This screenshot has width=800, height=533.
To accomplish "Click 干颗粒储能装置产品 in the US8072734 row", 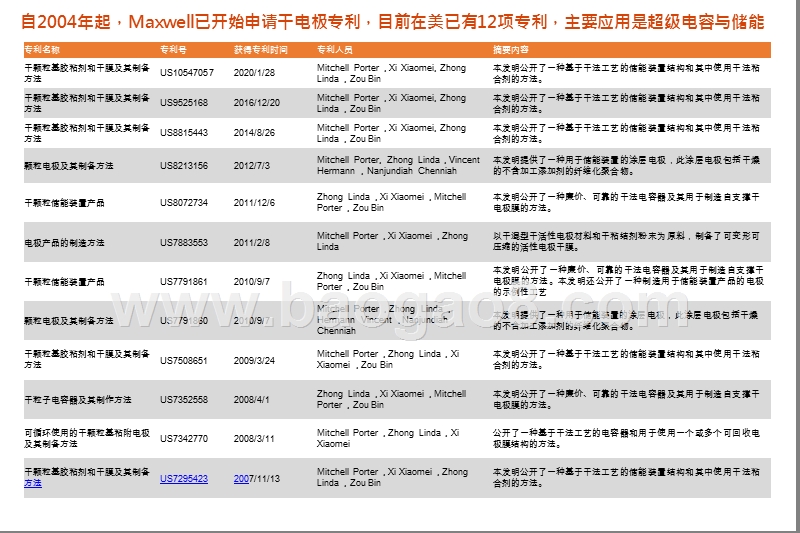I will (x=64, y=202).
